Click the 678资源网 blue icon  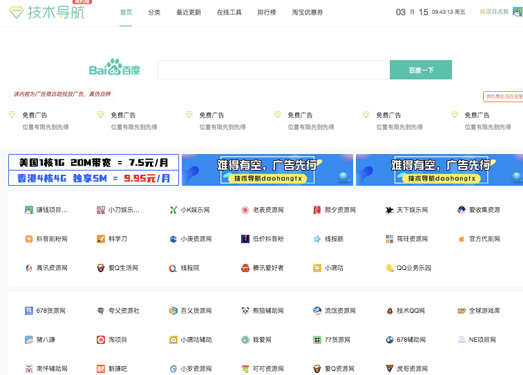pos(29,311)
